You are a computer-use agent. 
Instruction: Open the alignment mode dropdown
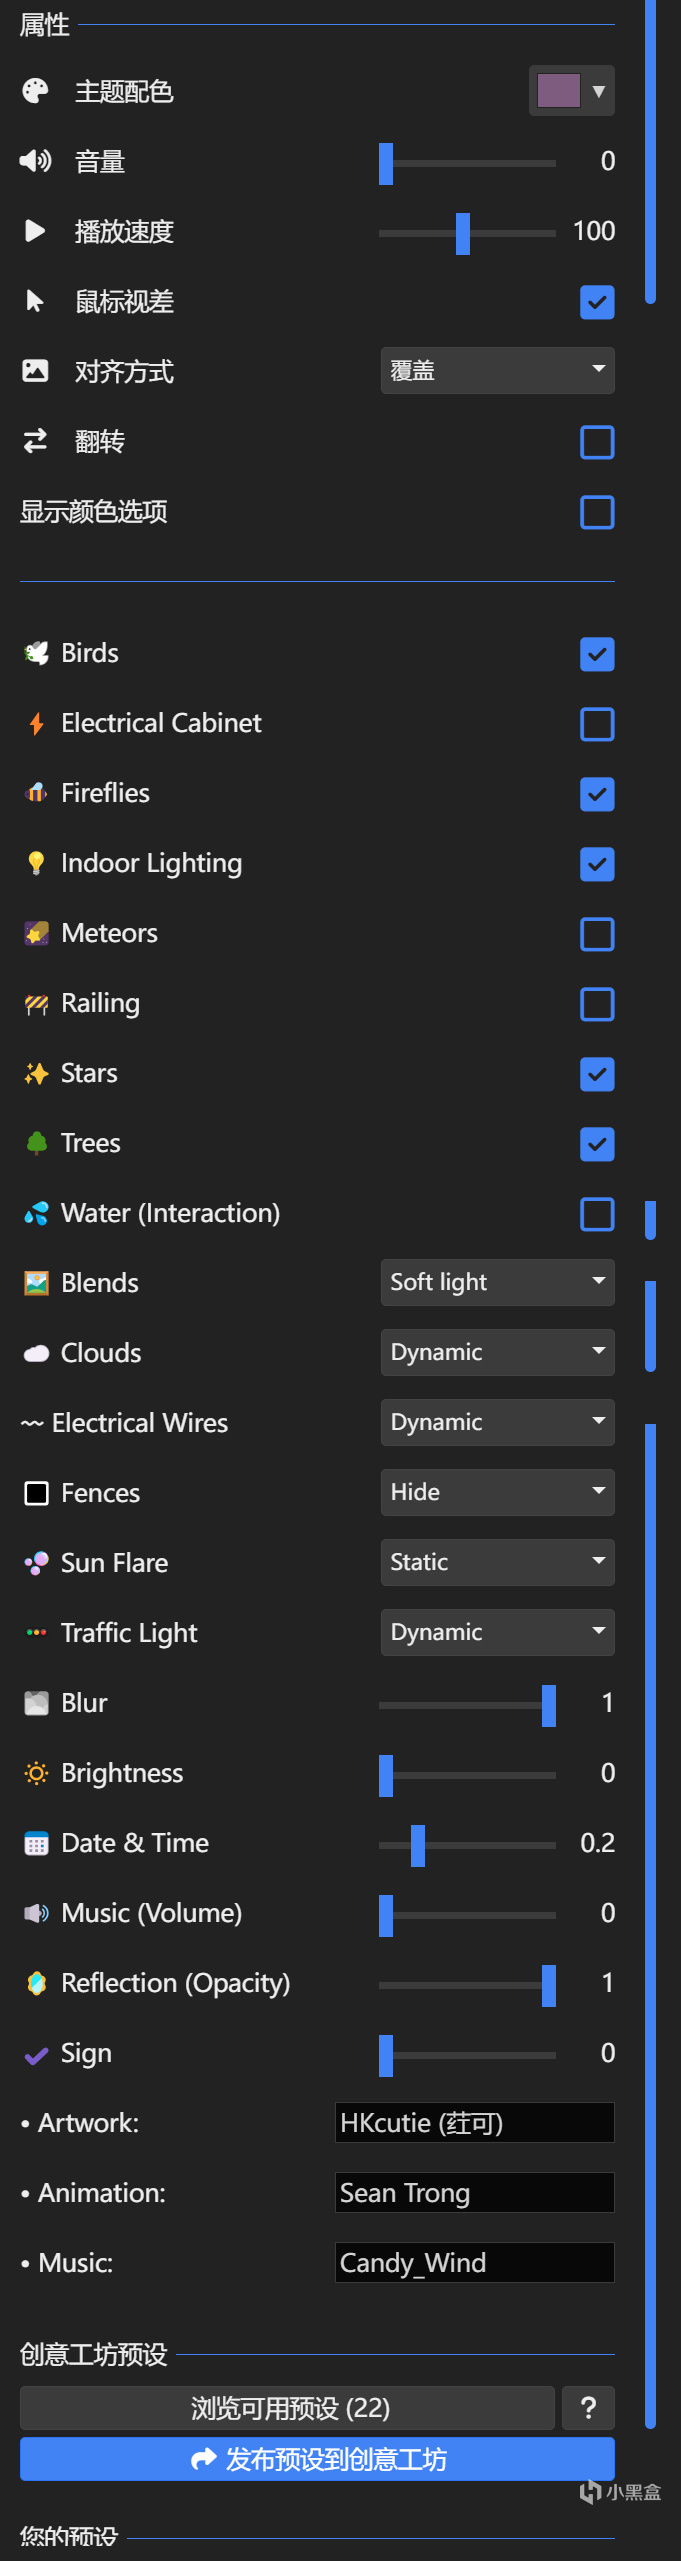point(497,371)
